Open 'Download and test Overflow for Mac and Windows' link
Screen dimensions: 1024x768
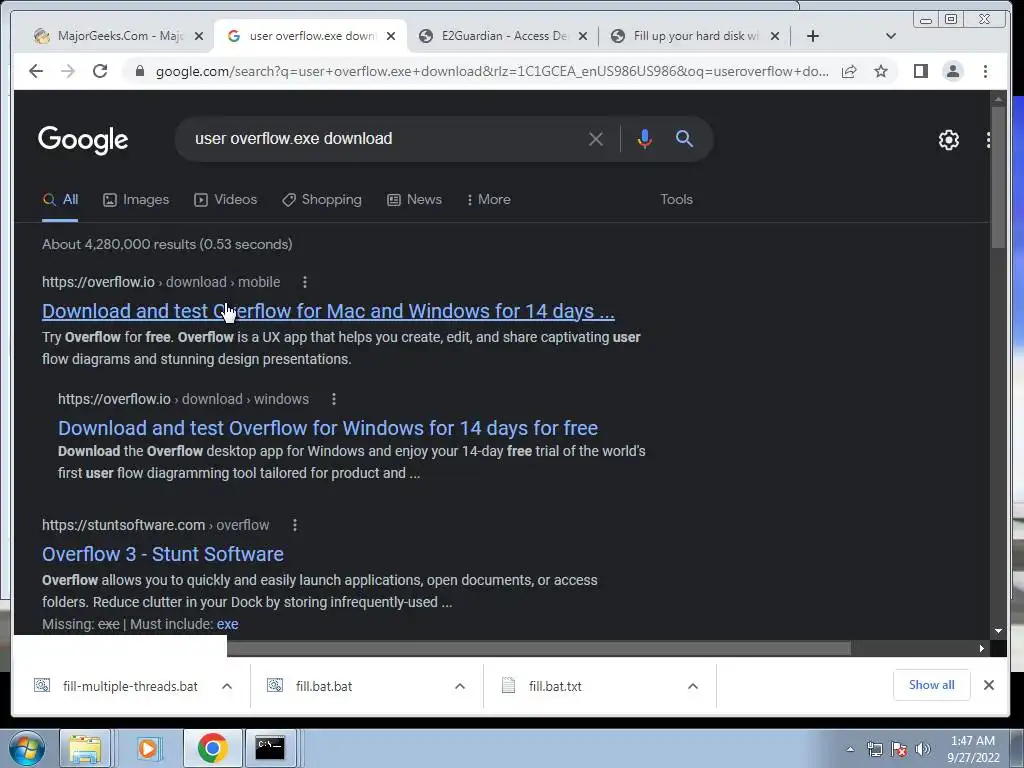pos(328,311)
